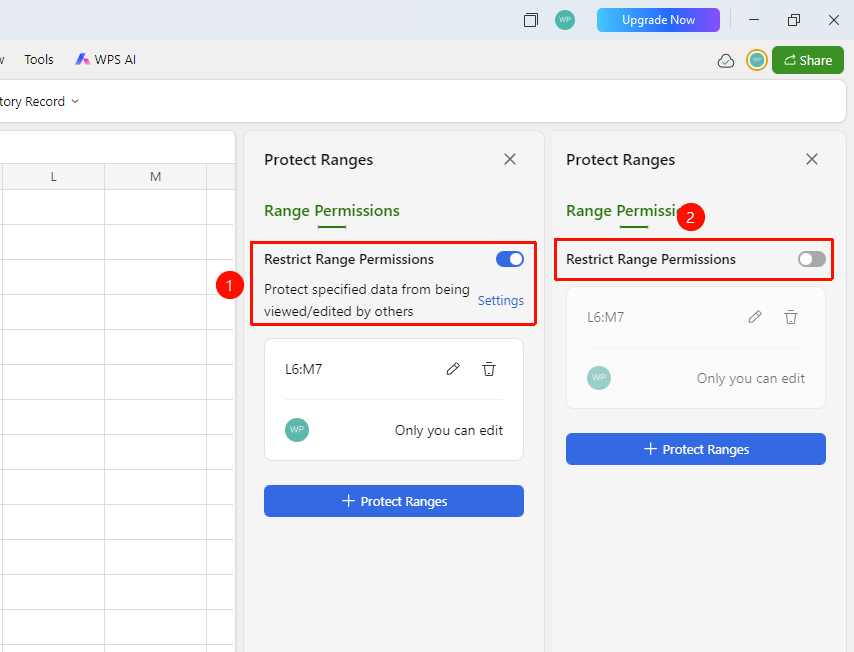Viewport: 854px width, 652px height.
Task: Select column L header
Action: click(x=53, y=176)
